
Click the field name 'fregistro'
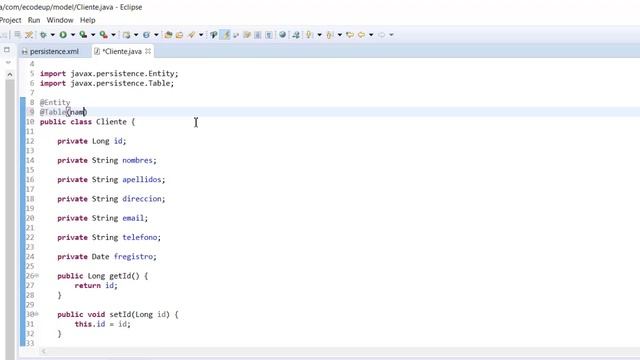tap(133, 256)
